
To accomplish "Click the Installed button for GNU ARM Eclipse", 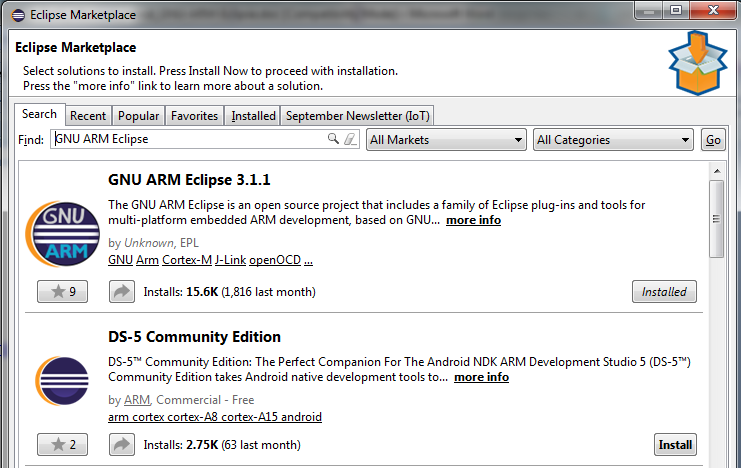I will coord(664,292).
